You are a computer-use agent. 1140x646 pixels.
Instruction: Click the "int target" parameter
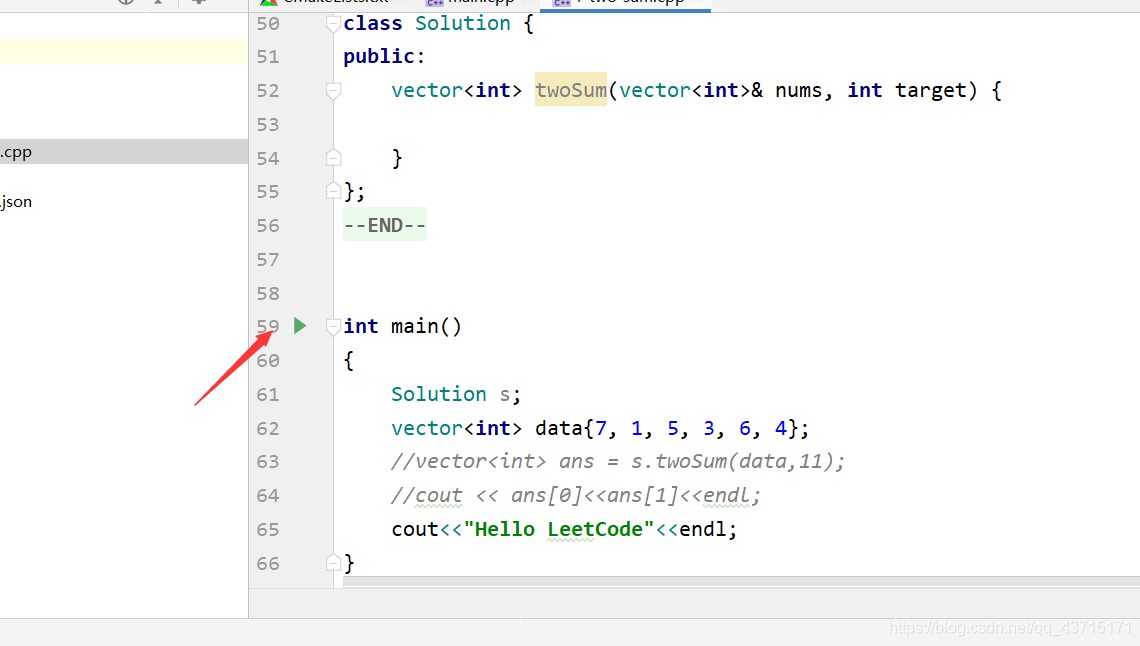pyautogui.click(x=907, y=90)
